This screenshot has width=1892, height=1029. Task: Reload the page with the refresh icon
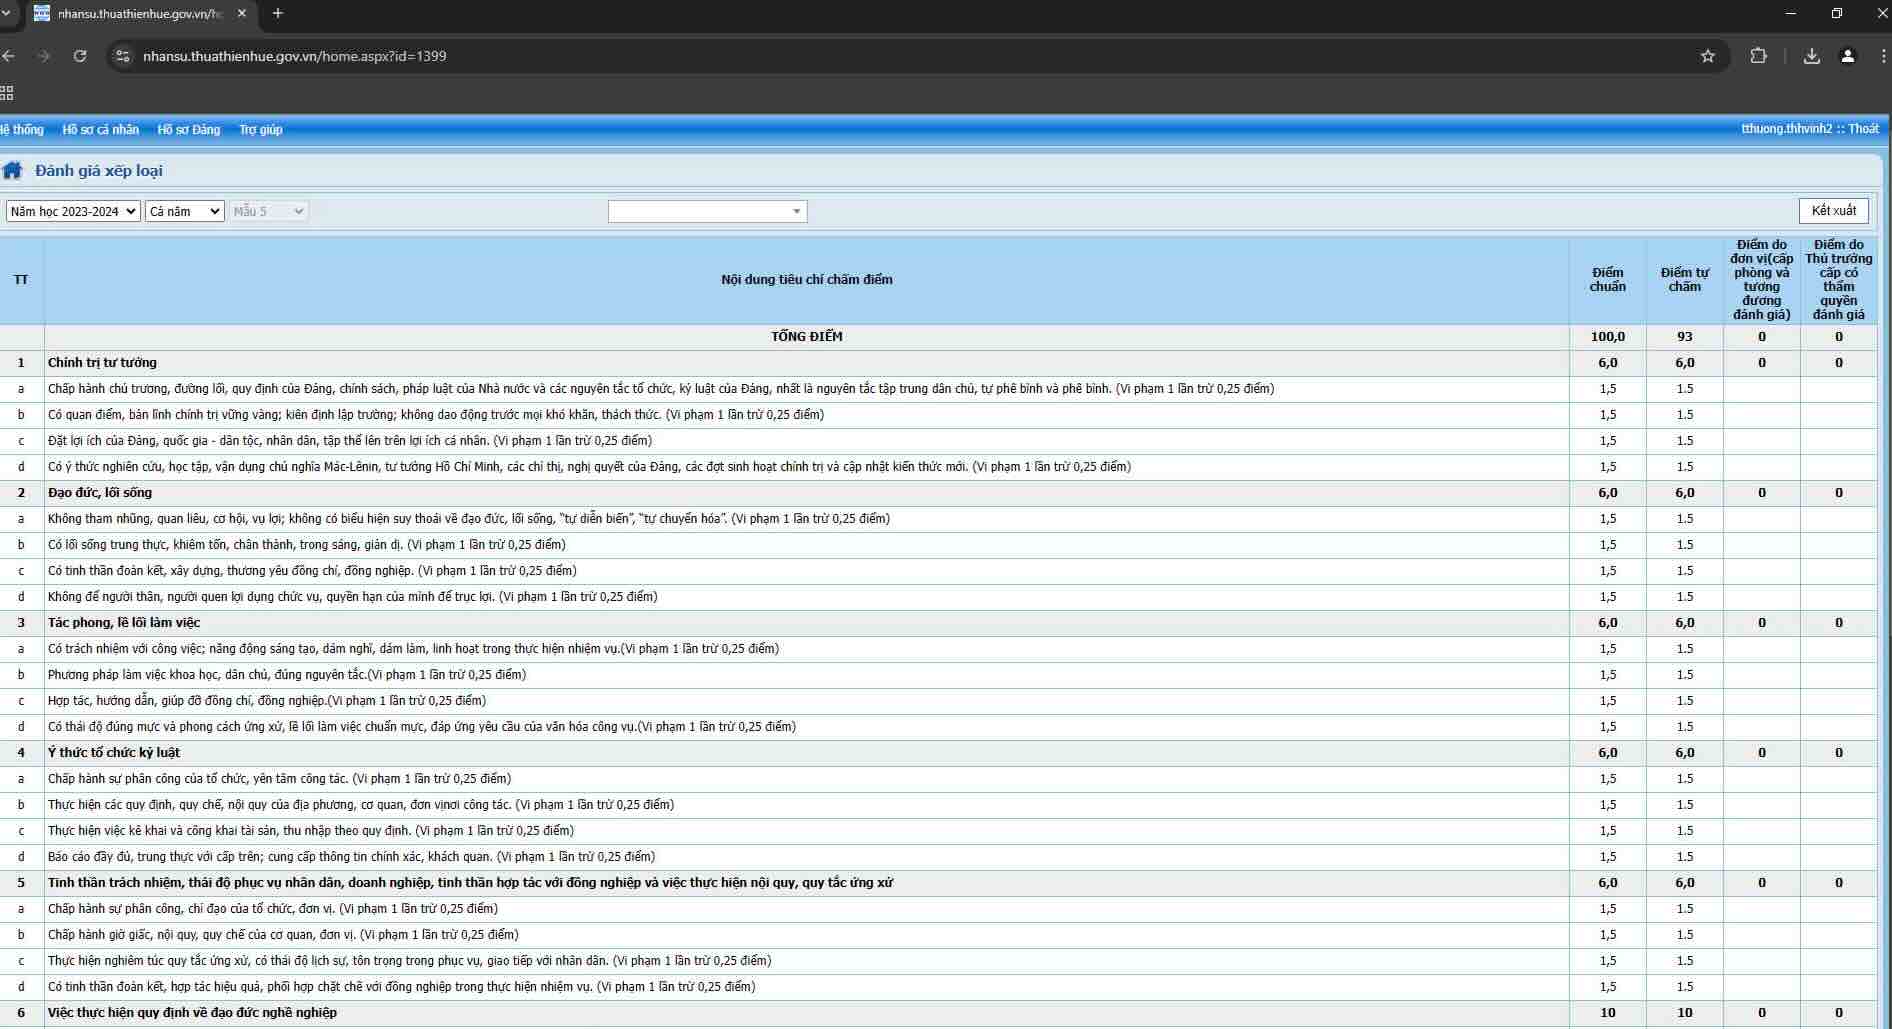[80, 56]
